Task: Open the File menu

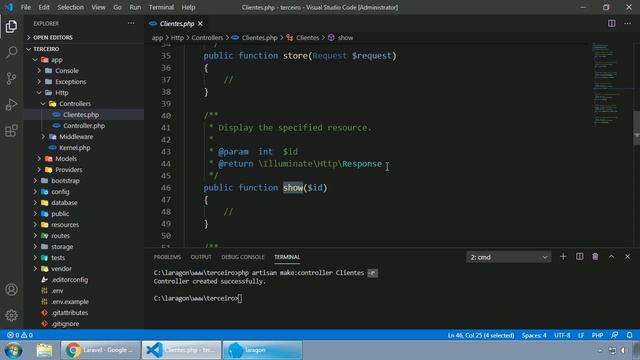Action: click(x=26, y=7)
